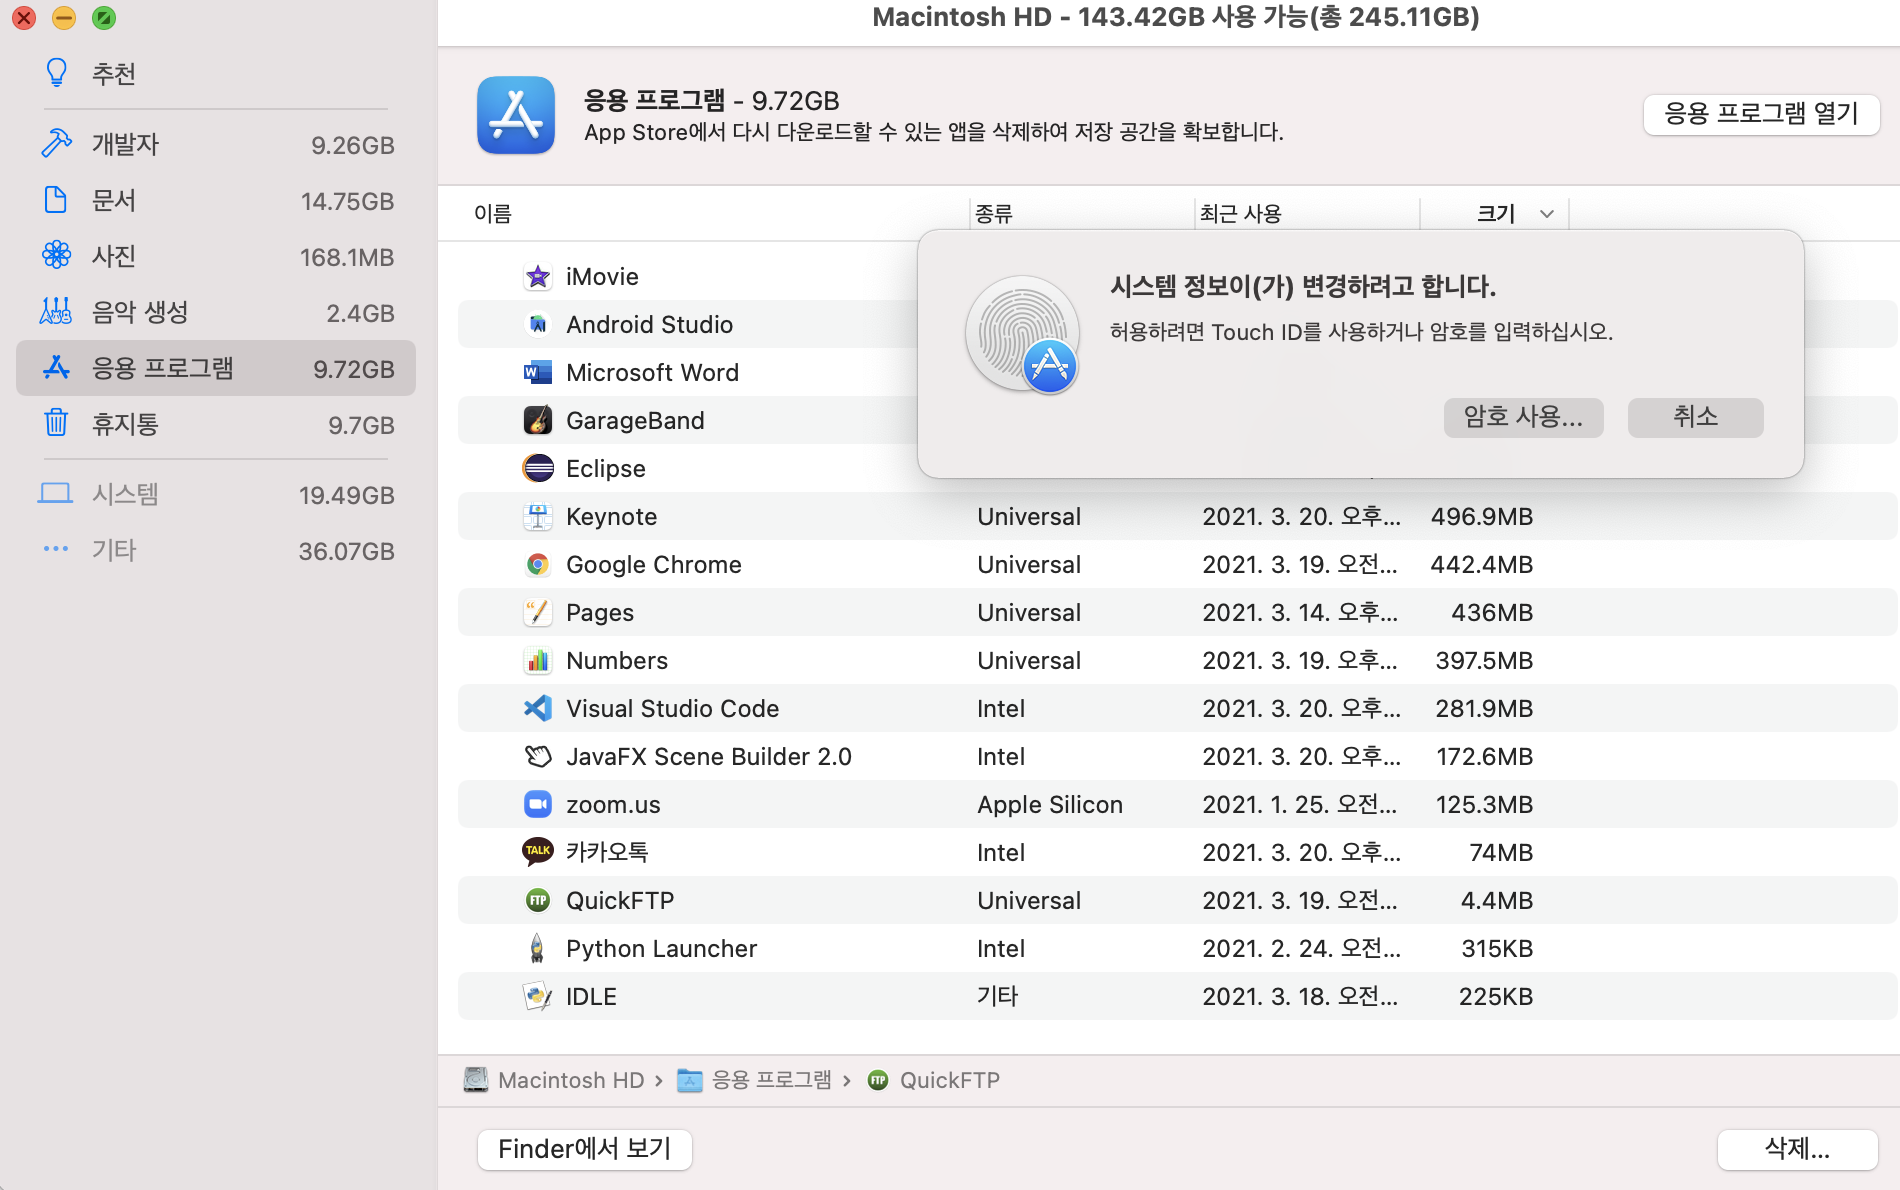Click 4.4MB size of QuickFTP
The height and width of the screenshot is (1190, 1900).
[x=1496, y=901]
